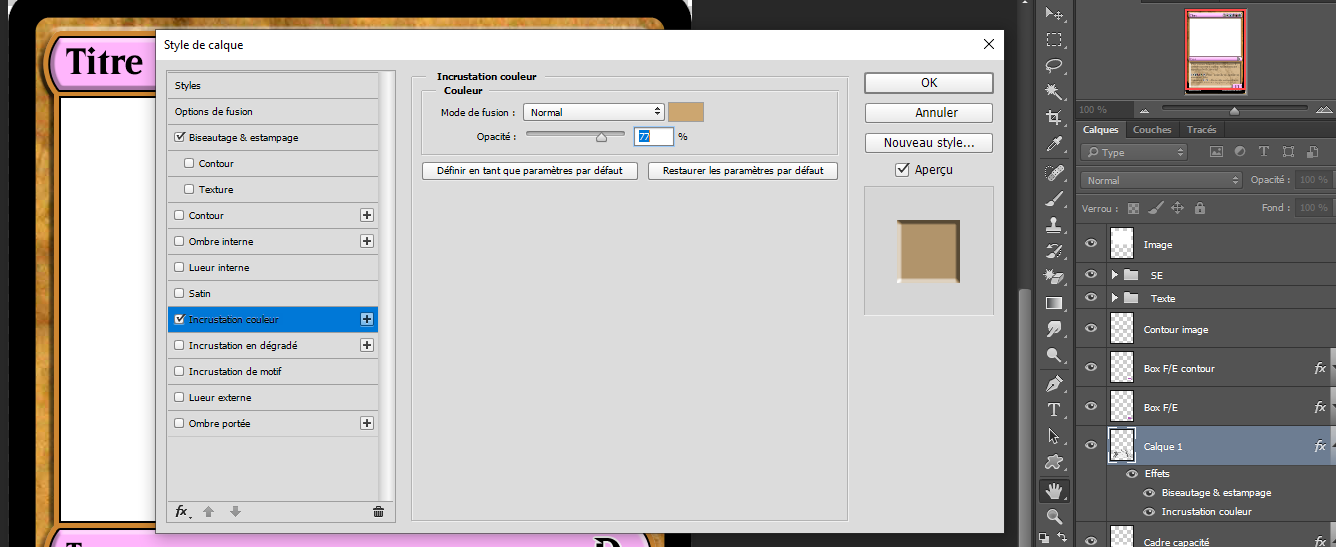The image size is (1336, 547).
Task: Enable the Texture sub-option checkbox
Action: coord(190,189)
